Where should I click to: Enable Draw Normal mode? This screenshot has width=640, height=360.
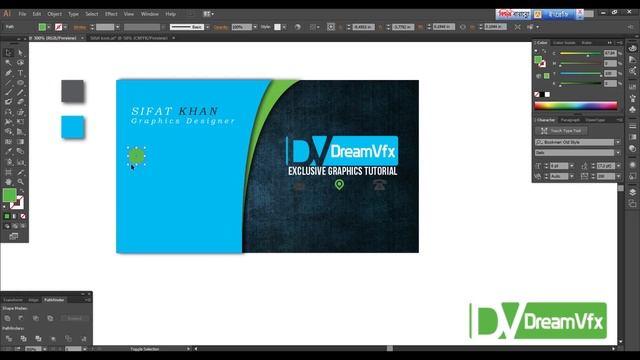coord(7,226)
